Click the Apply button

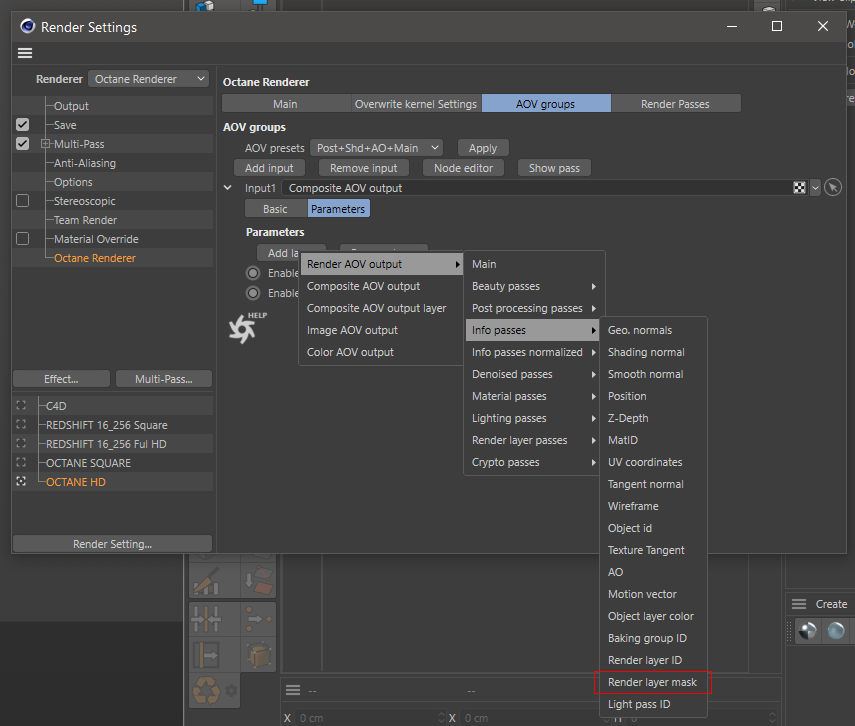pyautogui.click(x=483, y=148)
